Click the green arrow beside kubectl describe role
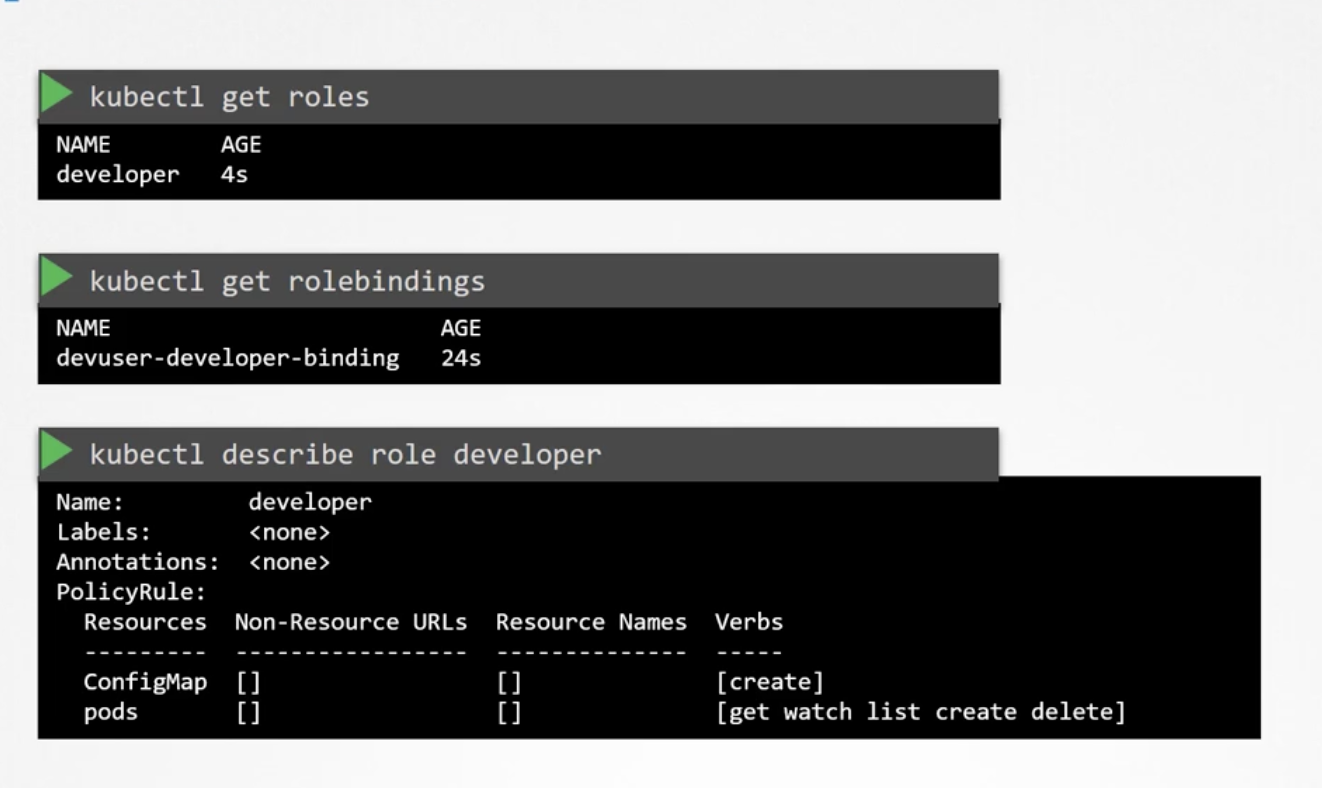 click(x=56, y=454)
